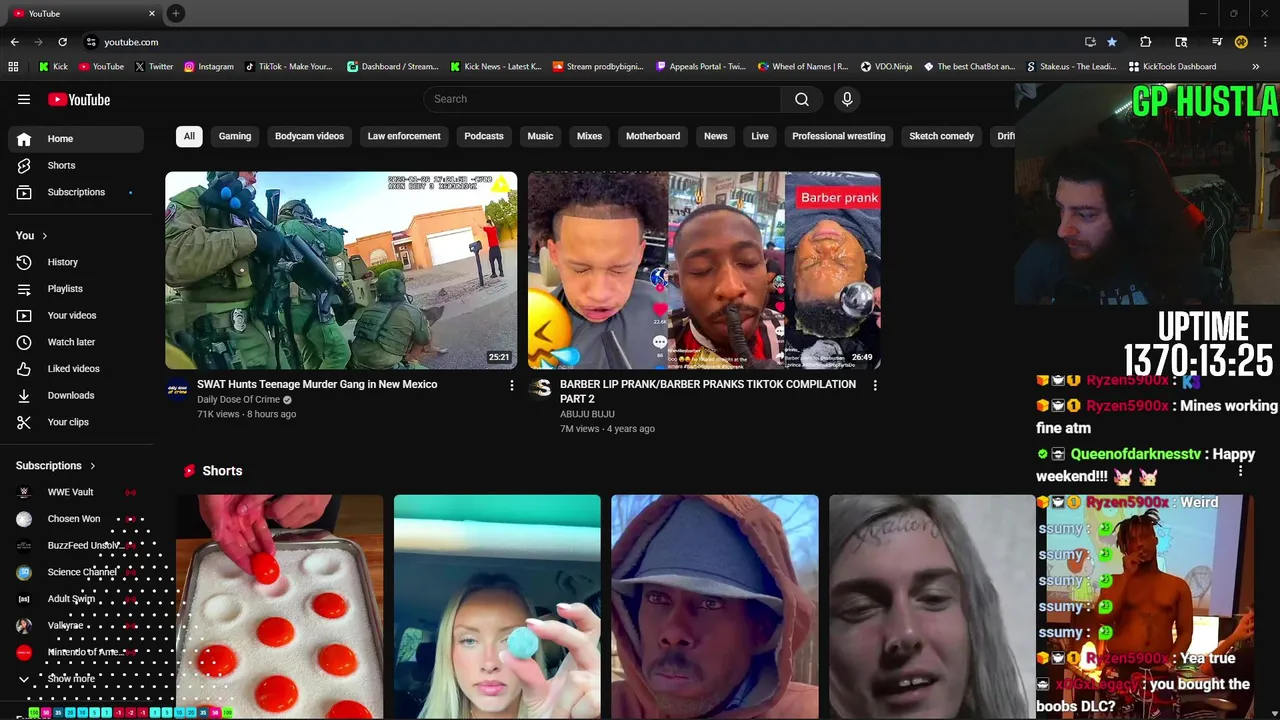Select the Motherboard filter chip
This screenshot has width=1280, height=720.
coord(653,136)
